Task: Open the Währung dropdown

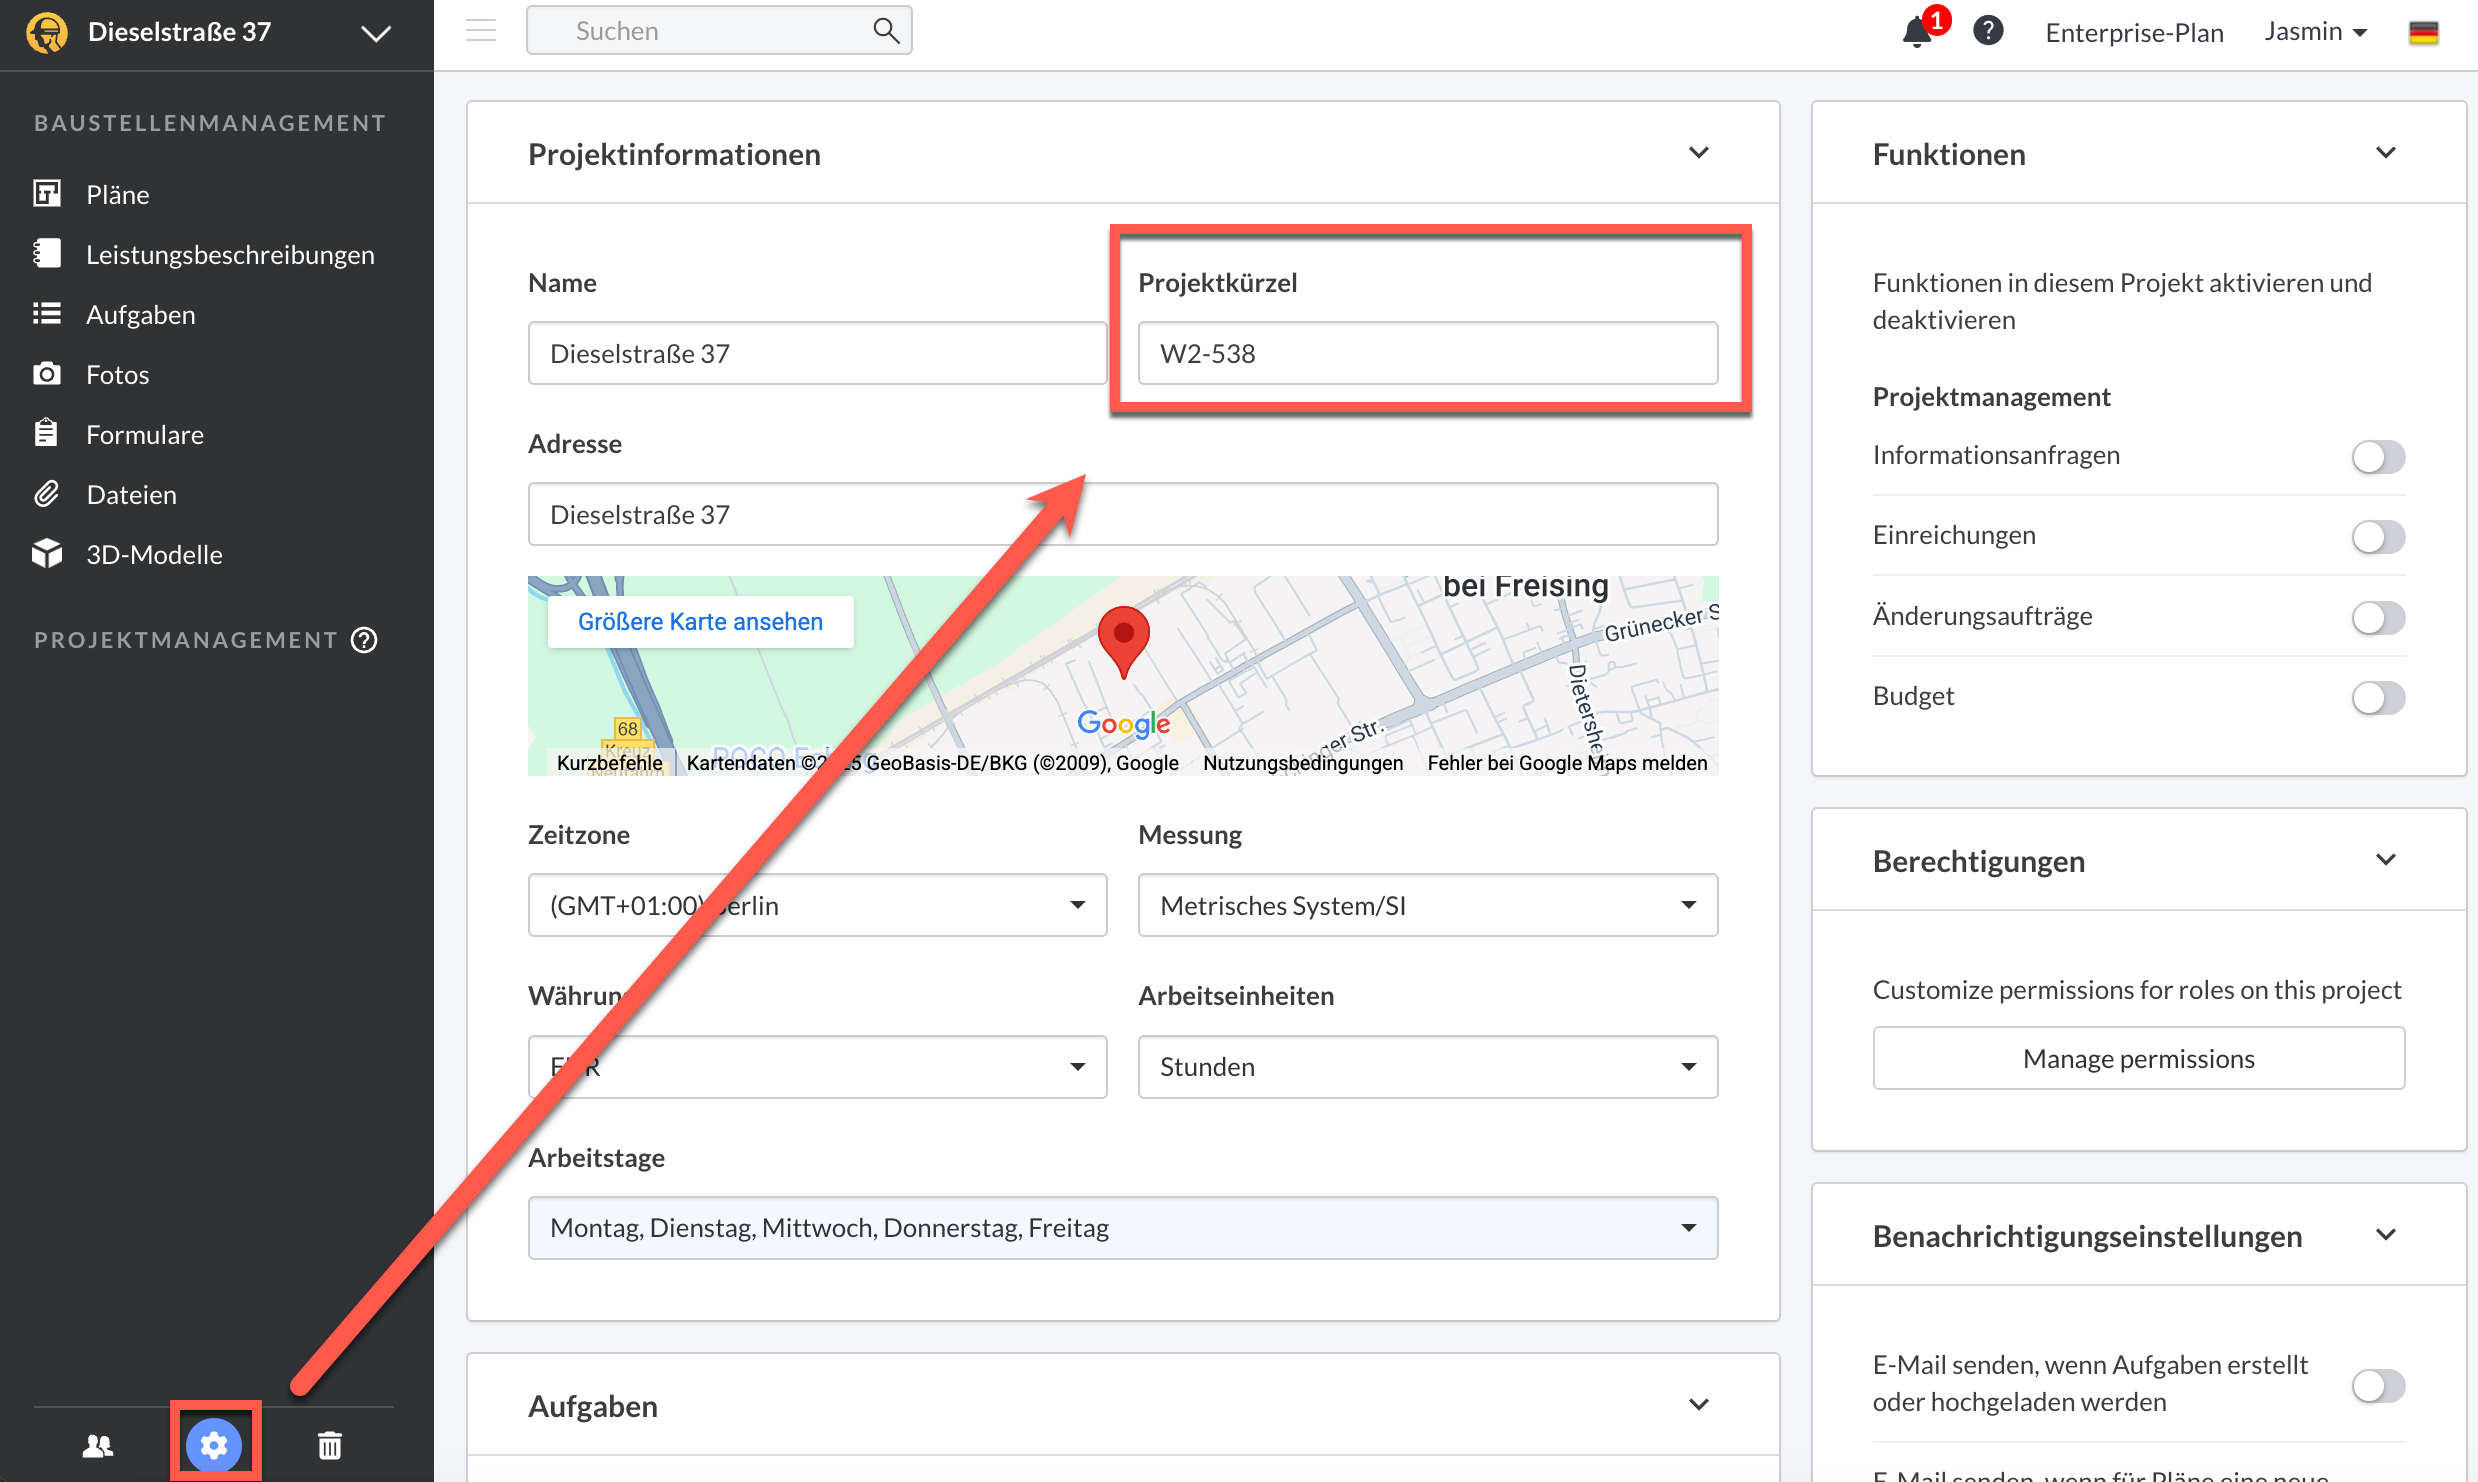Action: click(x=817, y=1067)
